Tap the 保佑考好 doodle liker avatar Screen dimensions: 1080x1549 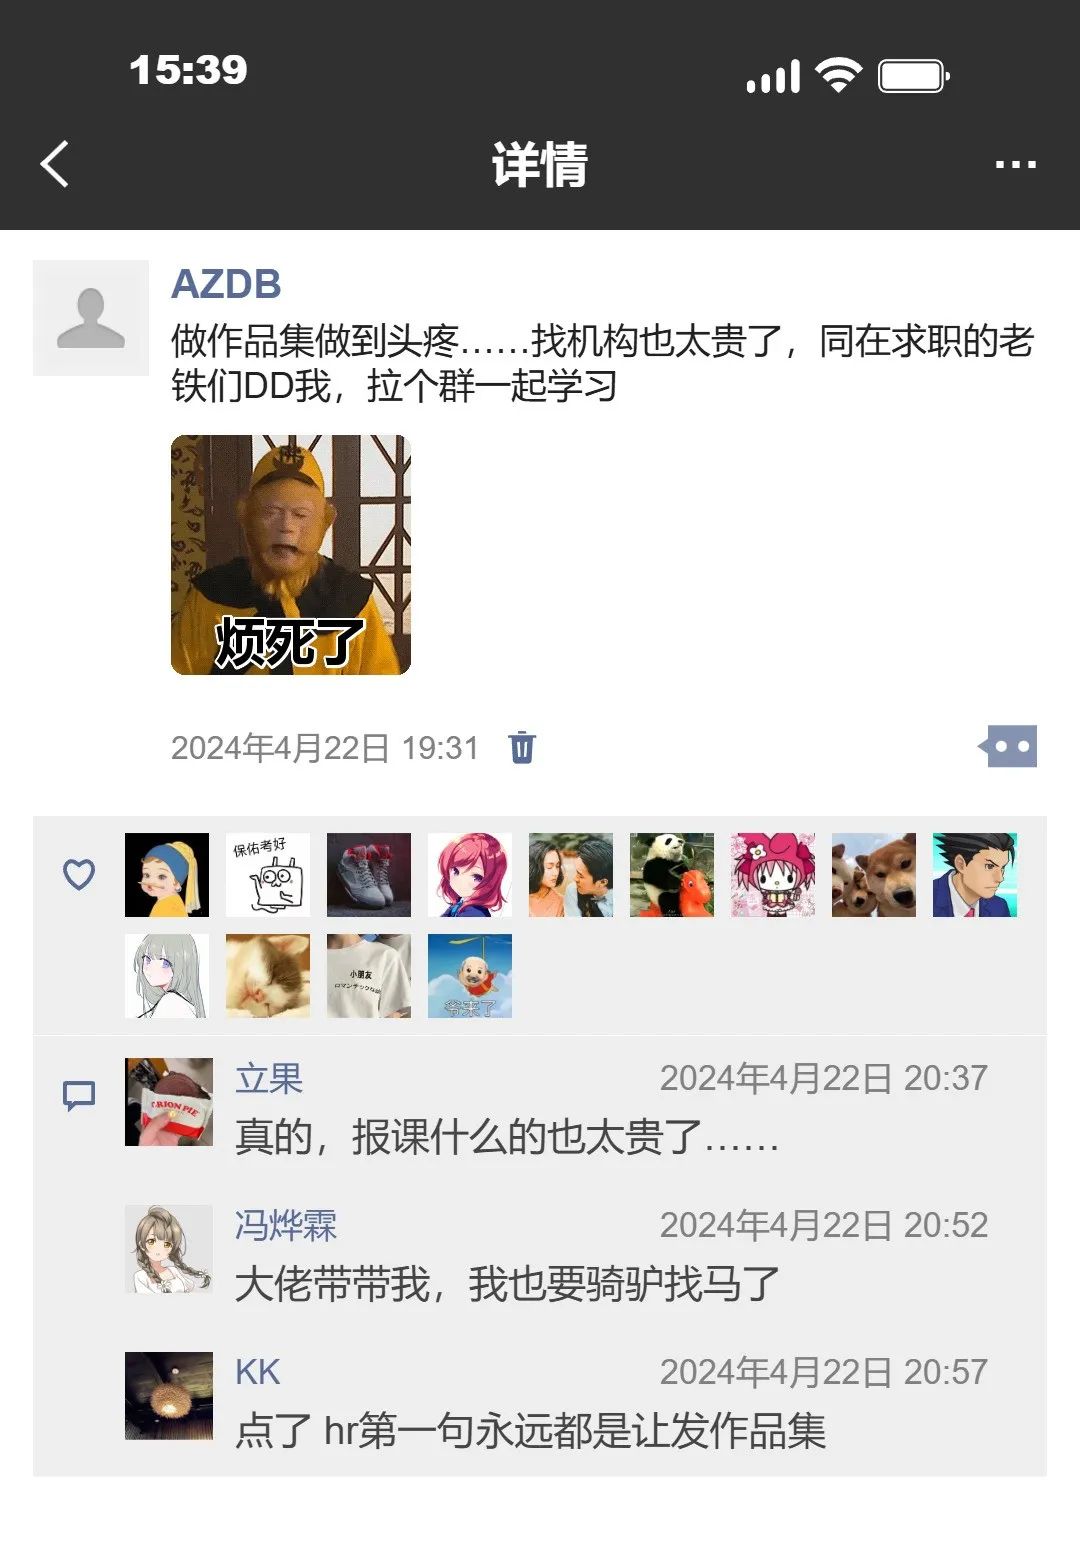[x=268, y=875]
